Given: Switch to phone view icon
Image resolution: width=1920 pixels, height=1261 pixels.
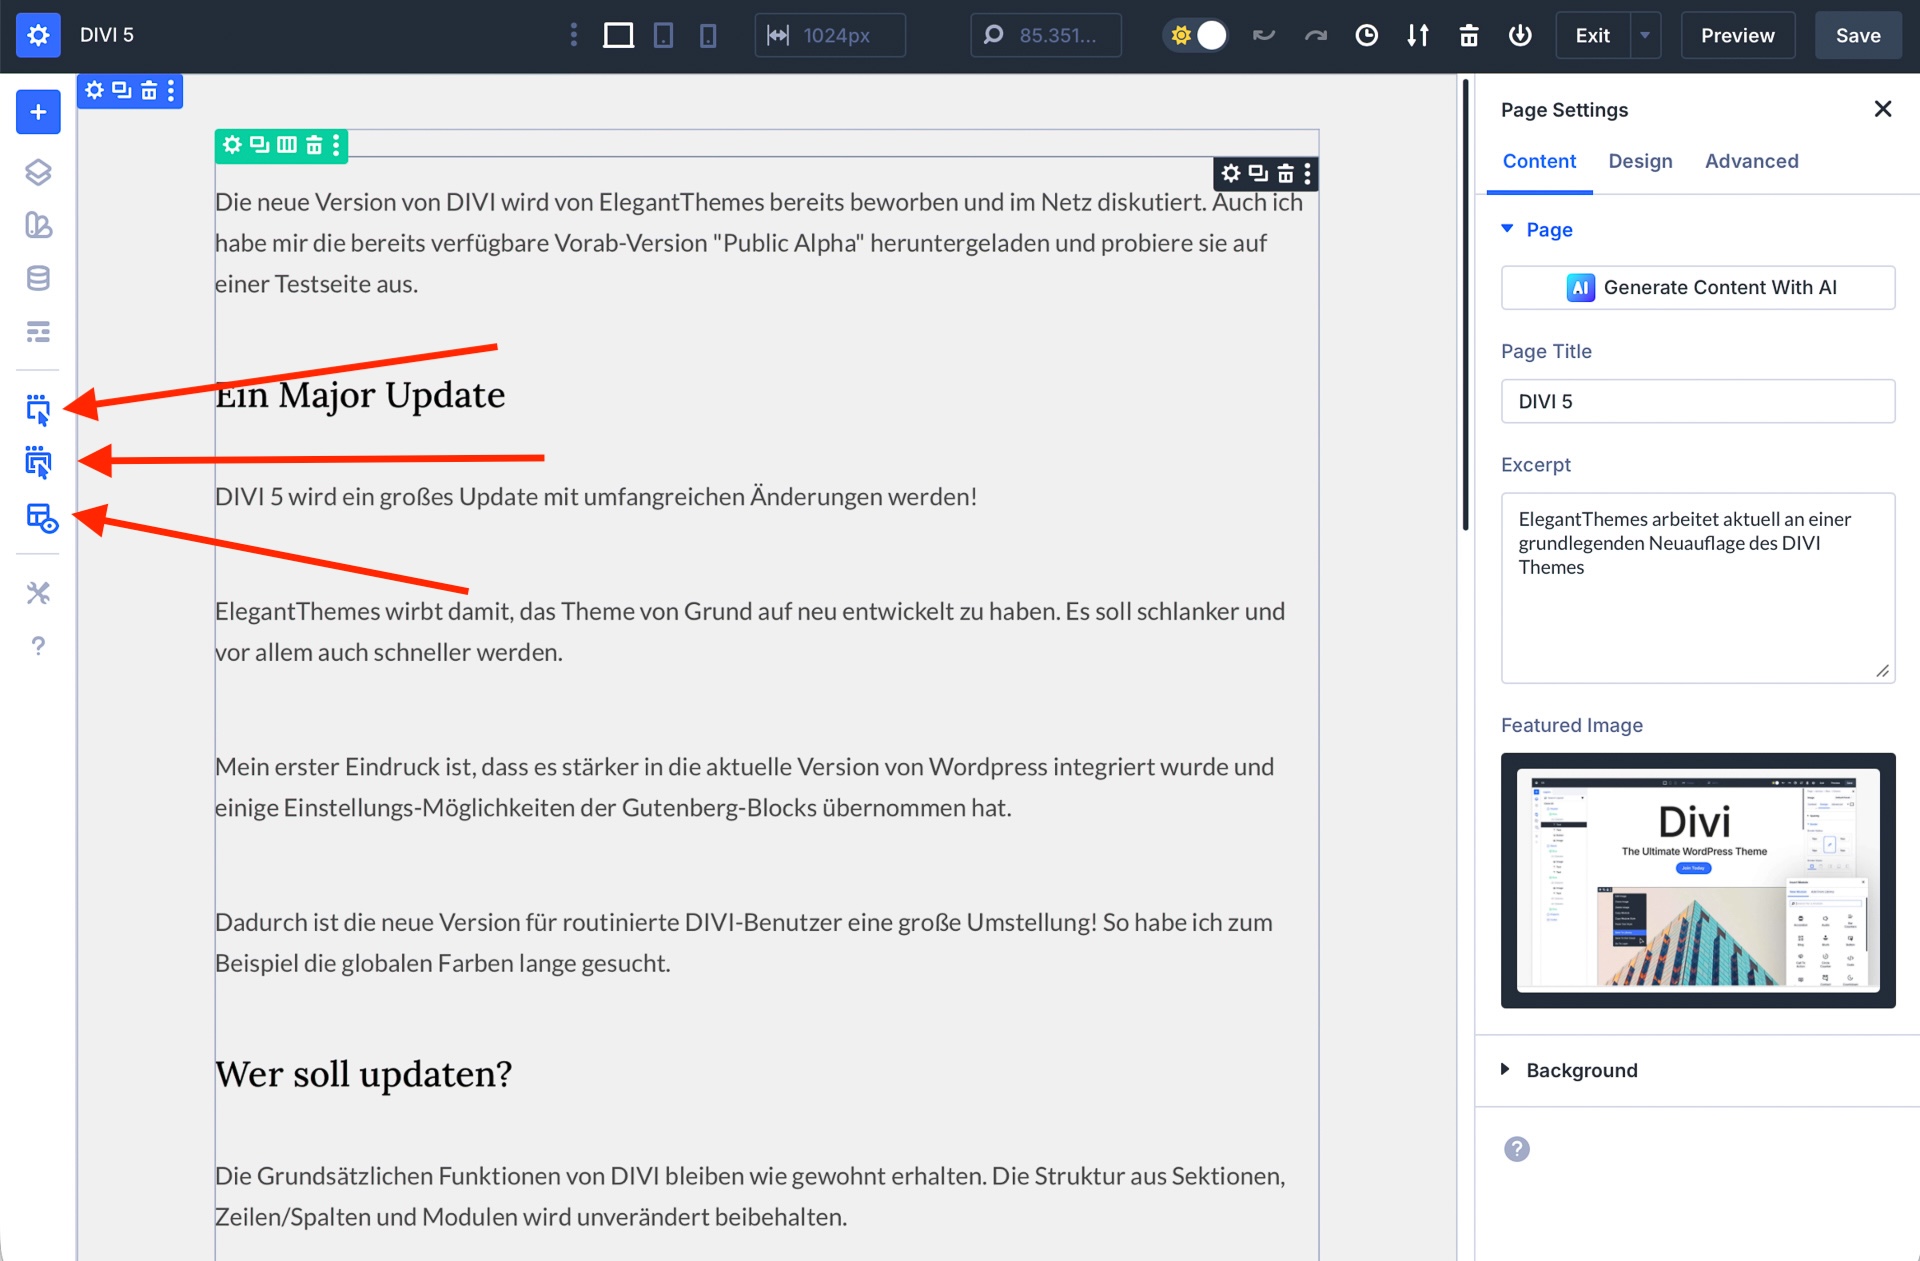Looking at the screenshot, I should tap(708, 35).
